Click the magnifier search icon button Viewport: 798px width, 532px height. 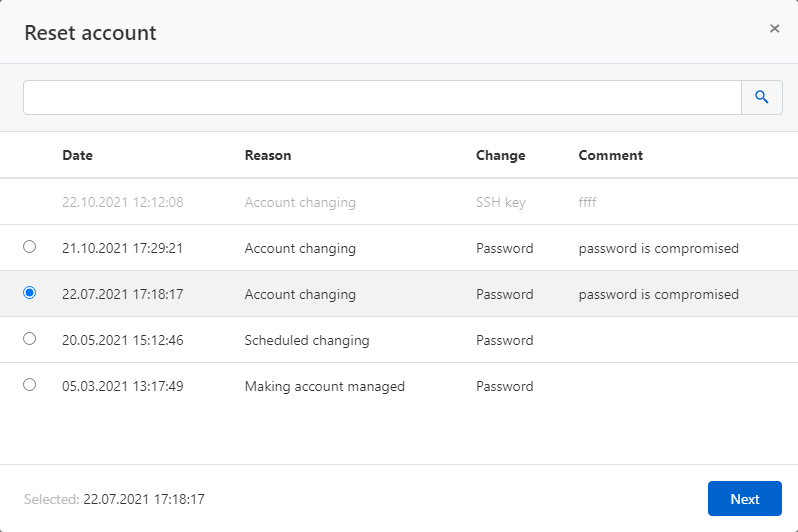pyautogui.click(x=761, y=97)
